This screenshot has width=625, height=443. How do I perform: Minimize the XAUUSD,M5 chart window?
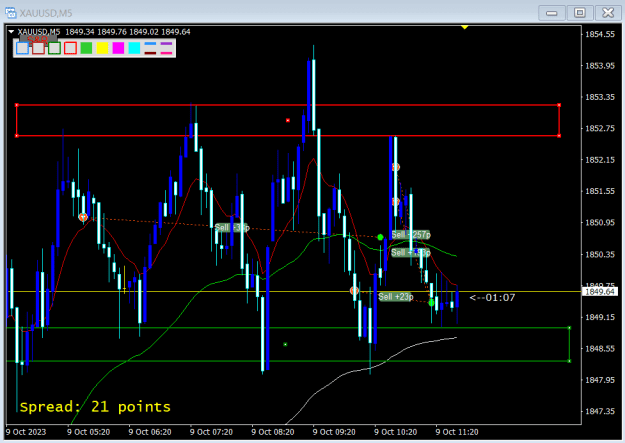click(x=552, y=13)
